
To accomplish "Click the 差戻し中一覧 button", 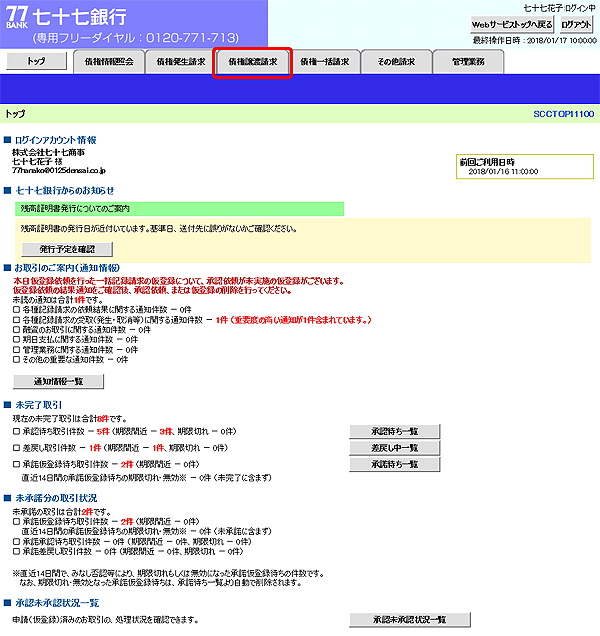I will (x=394, y=448).
